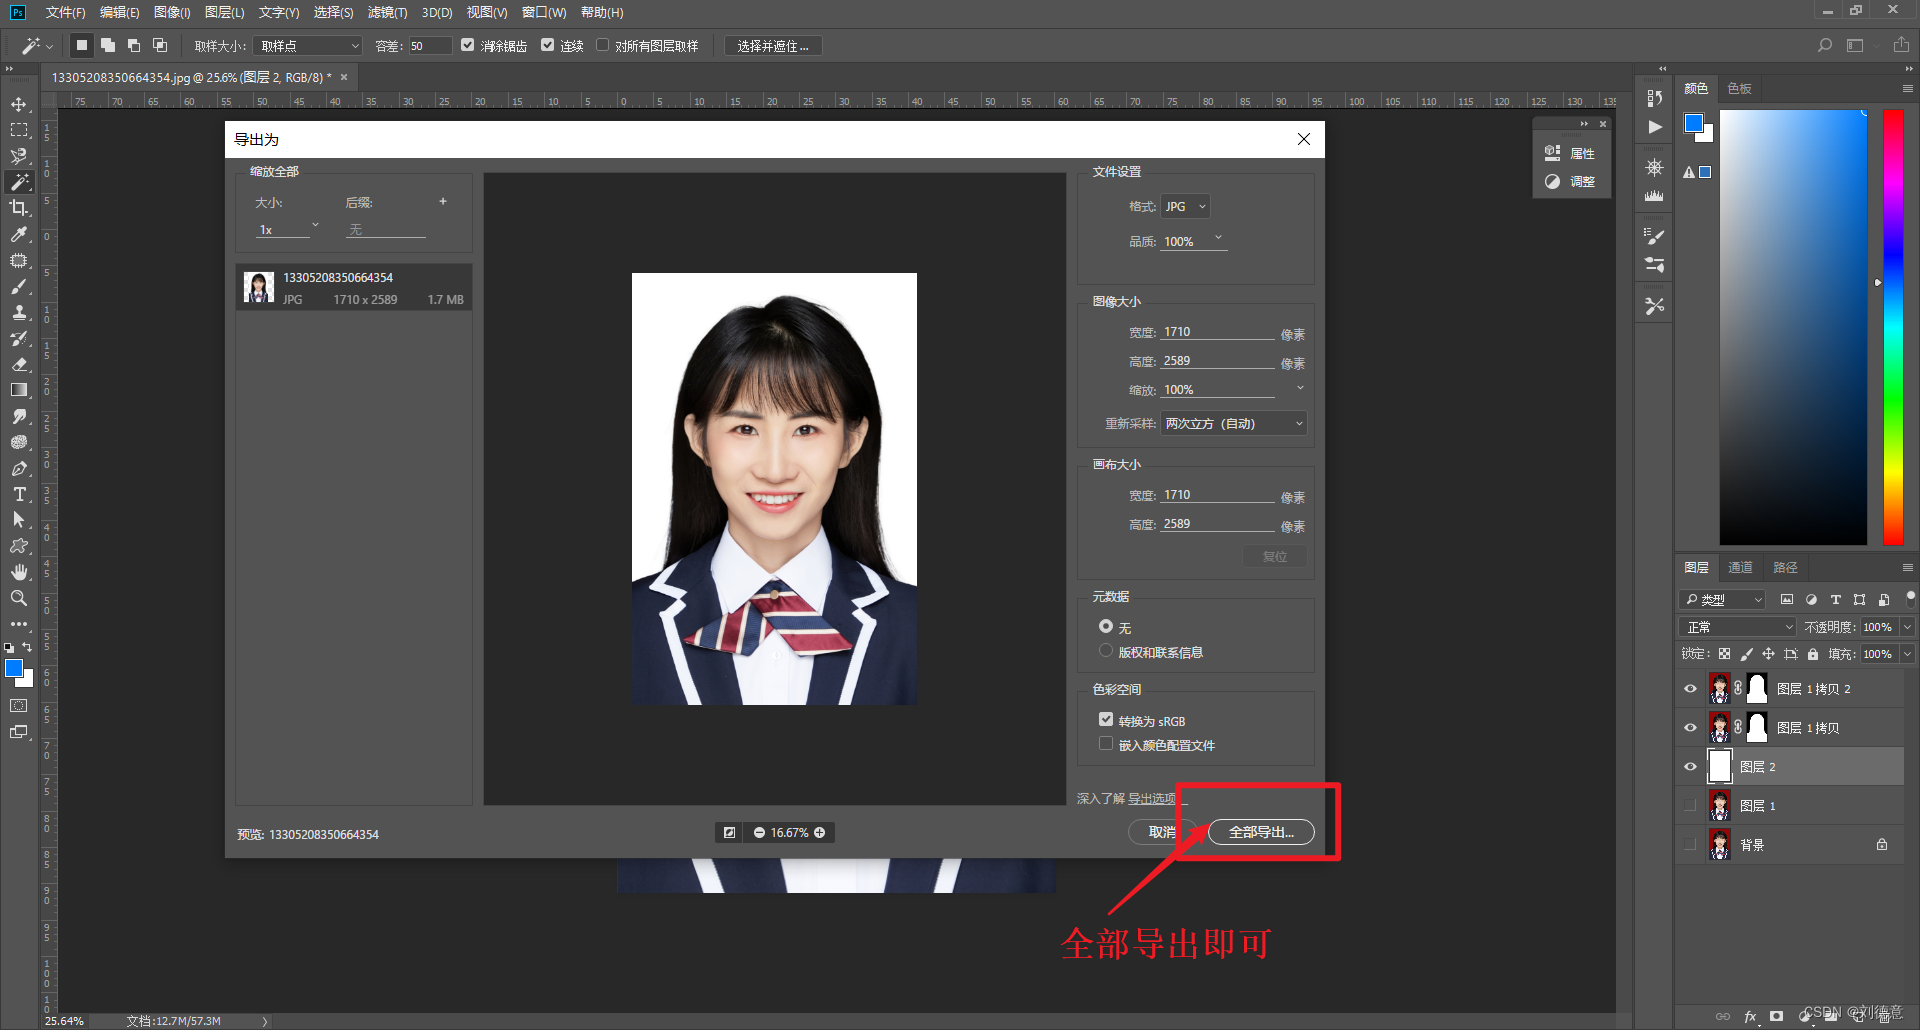Viewport: 1920px width, 1030px height.
Task: Enable the 嵌入颜色配置文件 checkbox
Action: coord(1105,744)
